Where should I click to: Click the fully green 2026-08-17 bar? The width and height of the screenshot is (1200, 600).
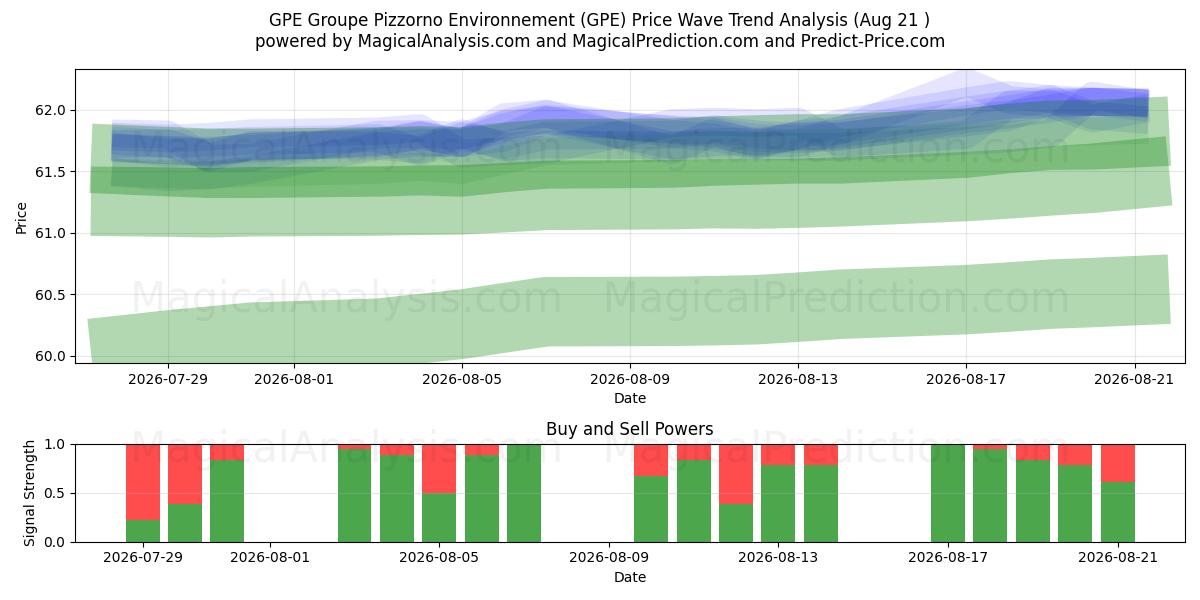[x=948, y=493]
